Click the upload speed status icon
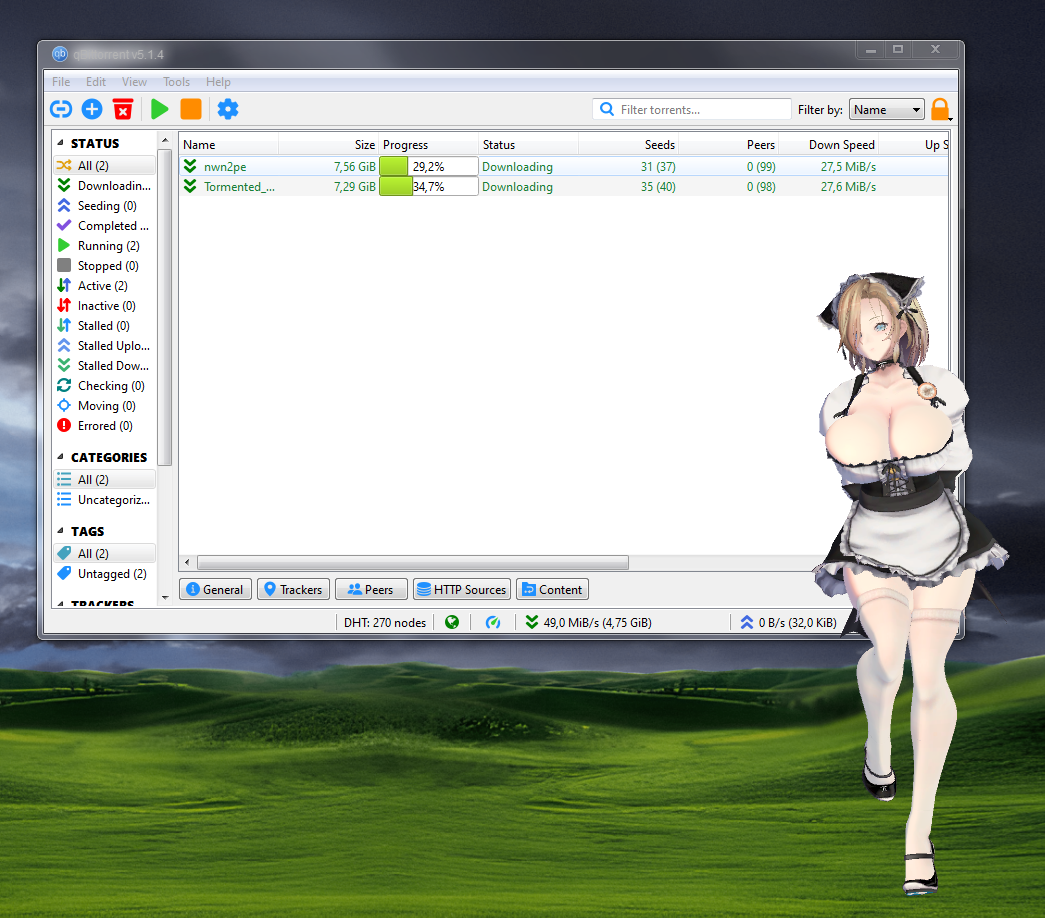The height and width of the screenshot is (918, 1045). 747,622
